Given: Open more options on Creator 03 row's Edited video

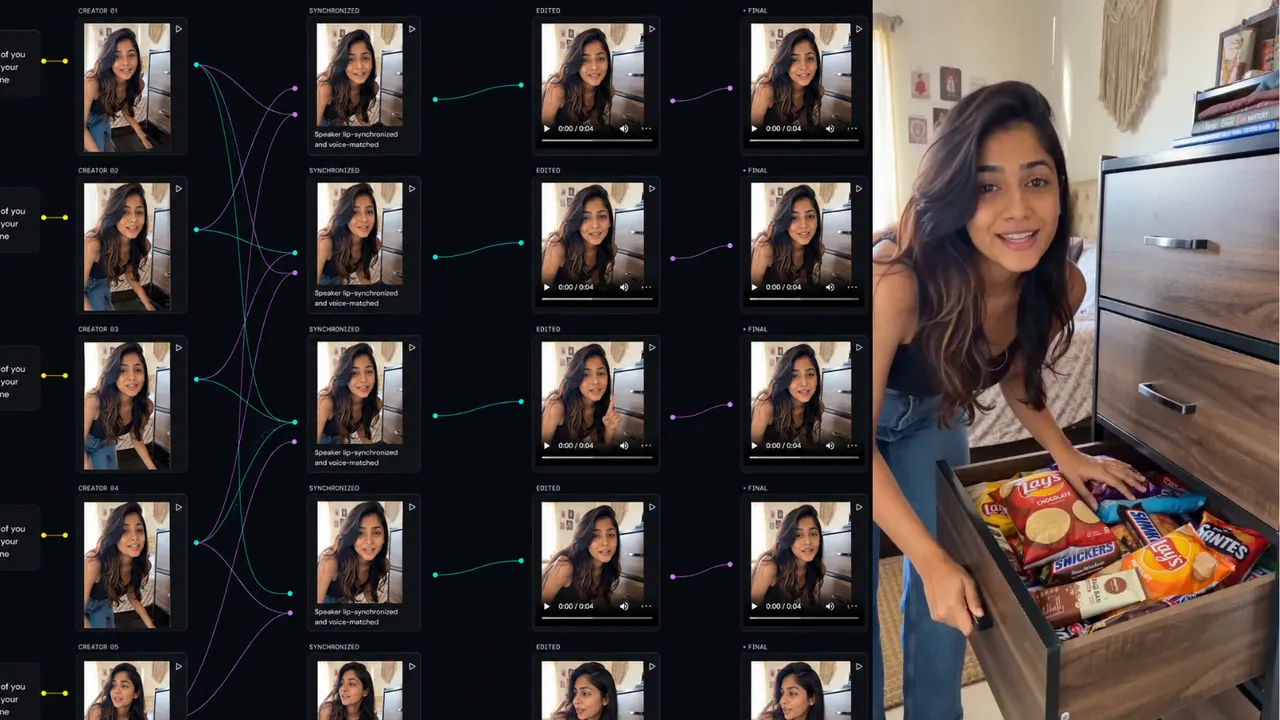Looking at the screenshot, I should pos(646,446).
